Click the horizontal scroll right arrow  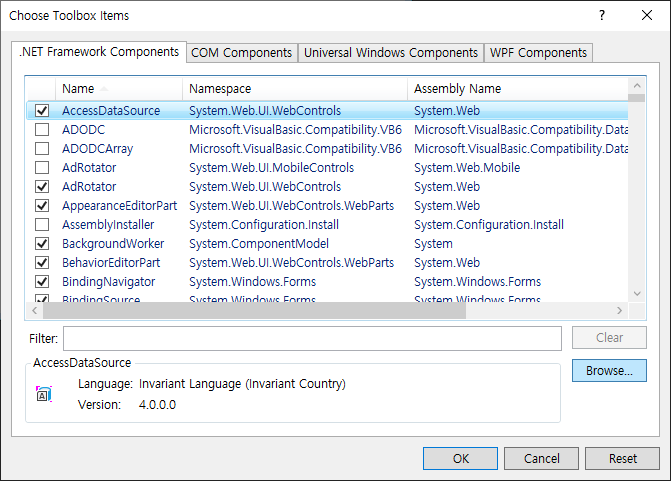pos(619,310)
